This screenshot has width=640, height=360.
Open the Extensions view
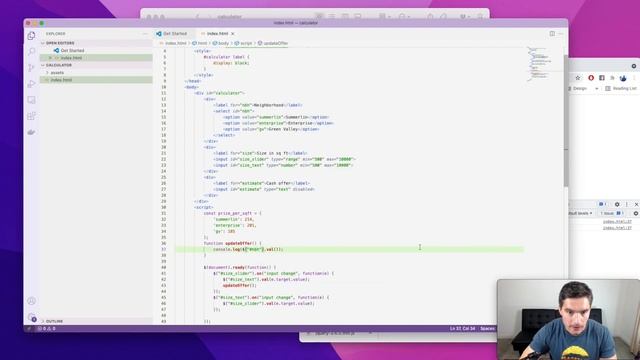coord(31,116)
